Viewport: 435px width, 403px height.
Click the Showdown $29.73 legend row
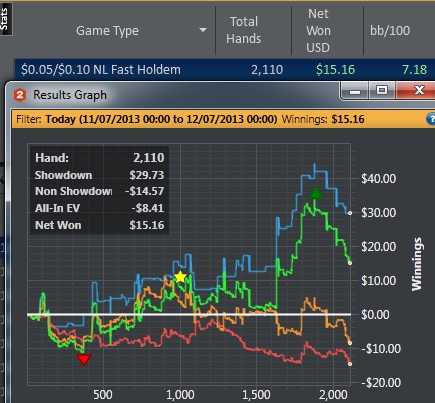(x=99, y=175)
